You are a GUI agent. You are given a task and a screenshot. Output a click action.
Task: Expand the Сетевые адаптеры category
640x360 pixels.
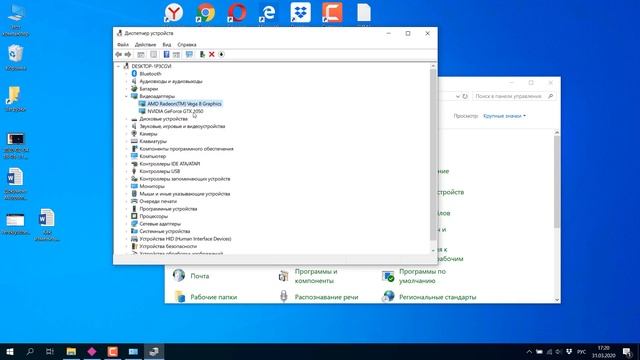[x=126, y=224]
